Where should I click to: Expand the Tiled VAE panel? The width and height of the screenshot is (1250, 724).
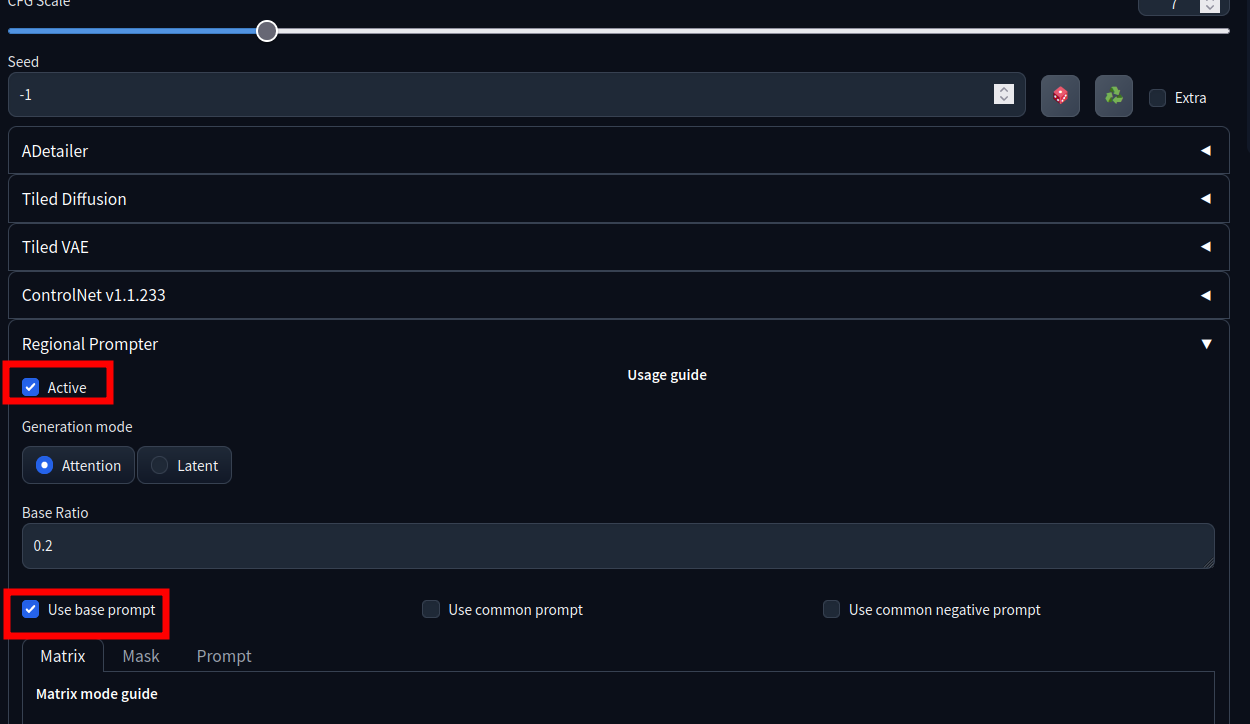click(x=618, y=247)
